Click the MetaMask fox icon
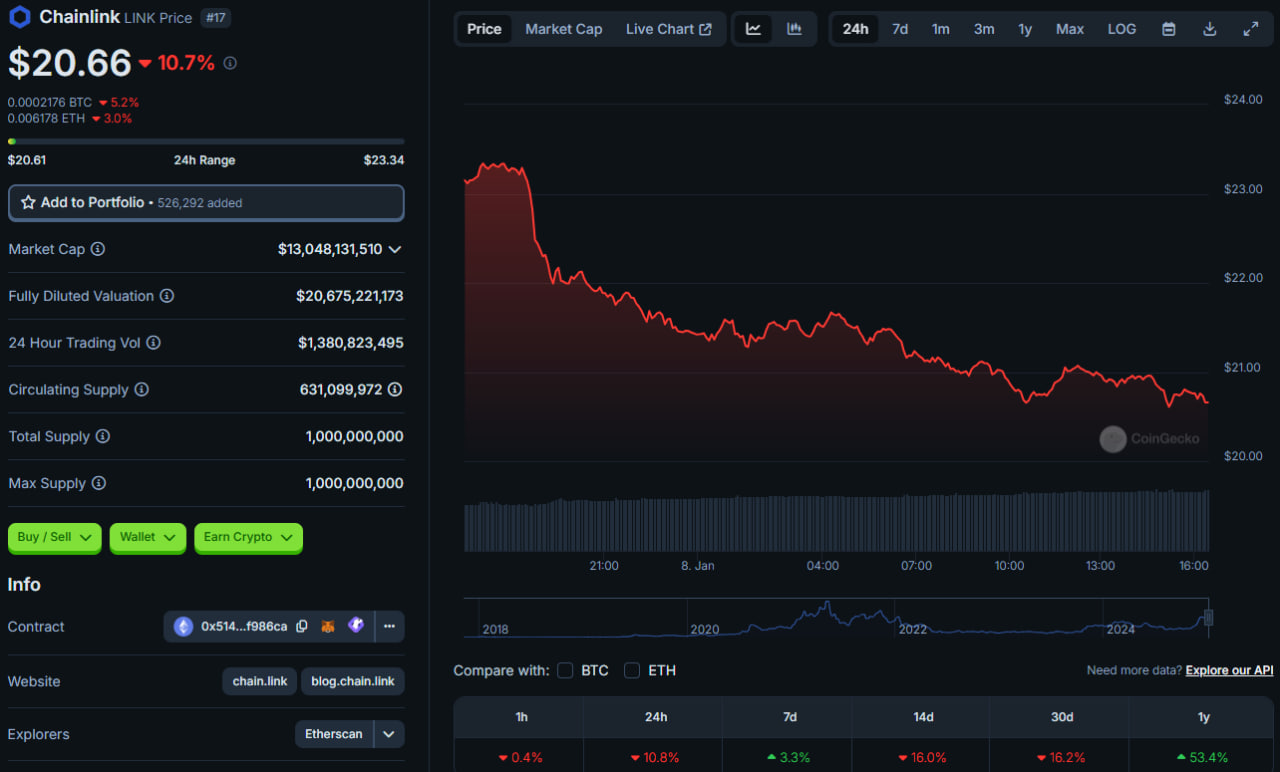 [x=328, y=627]
